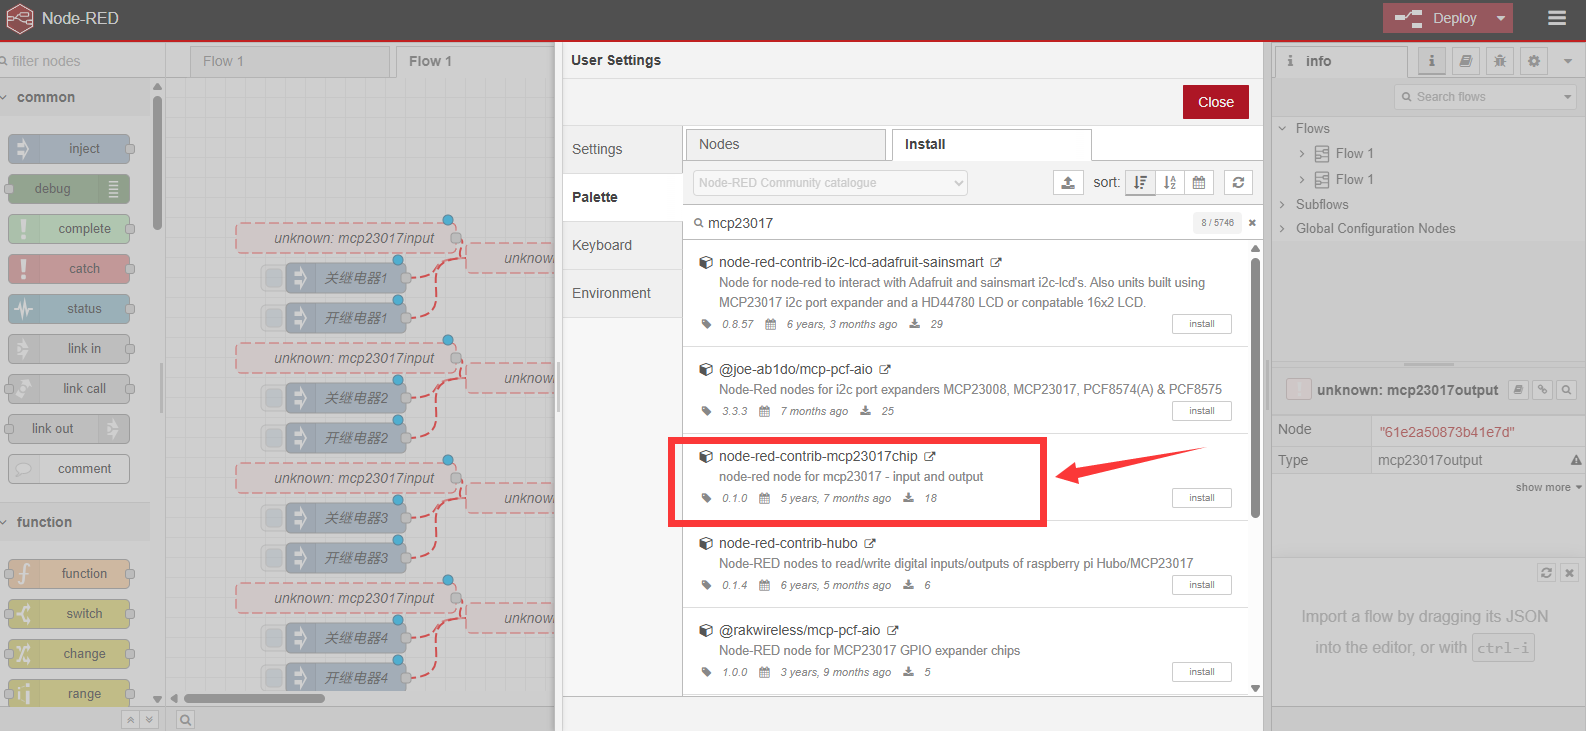The height and width of the screenshot is (731, 1586).
Task: Open external link for node-red-contrib-mcp23017chip
Action: [930, 456]
